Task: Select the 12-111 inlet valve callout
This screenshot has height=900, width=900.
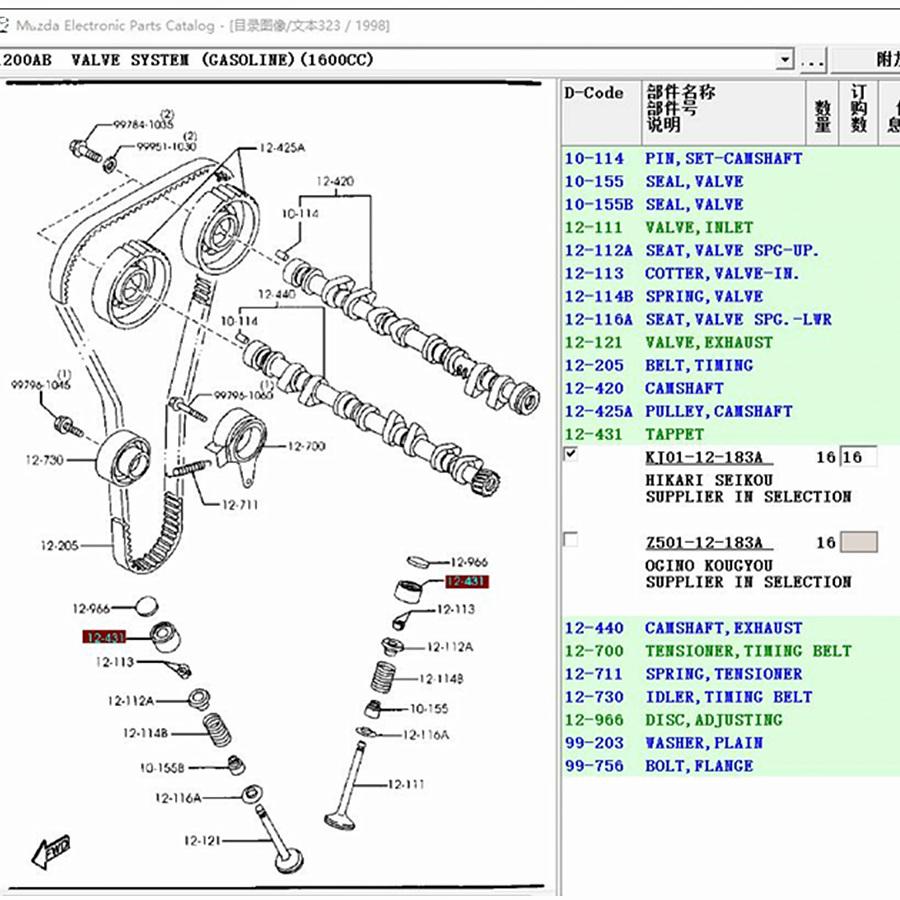Action: coord(405,784)
